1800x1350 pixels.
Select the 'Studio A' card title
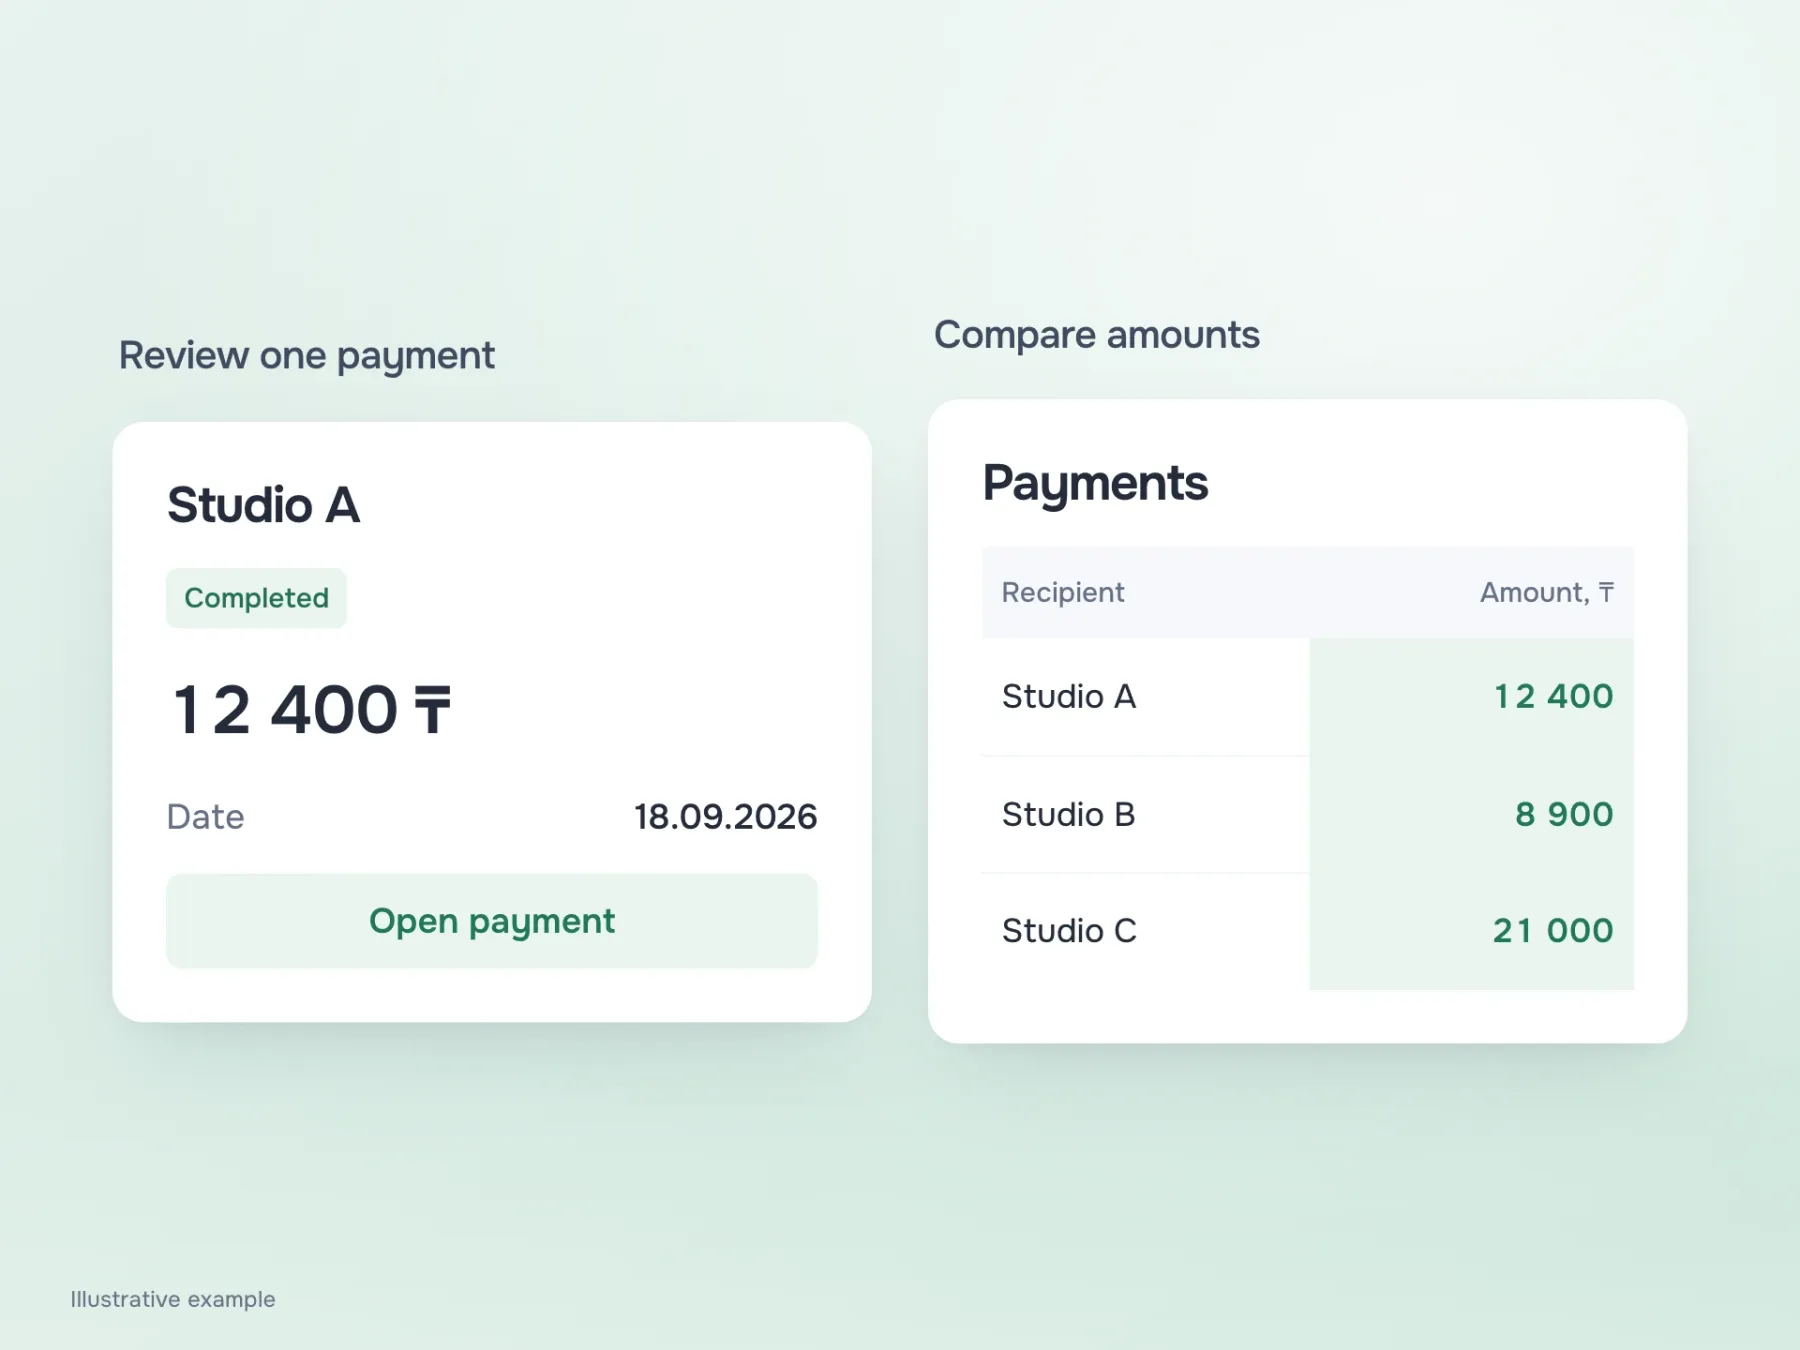[263, 505]
